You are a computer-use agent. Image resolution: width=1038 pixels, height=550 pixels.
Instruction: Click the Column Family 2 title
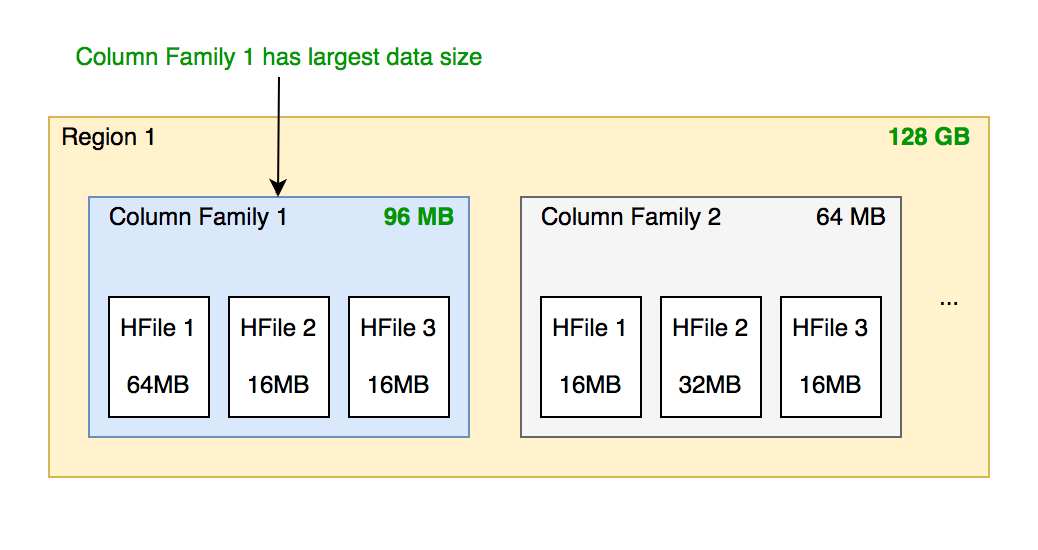coord(631,217)
